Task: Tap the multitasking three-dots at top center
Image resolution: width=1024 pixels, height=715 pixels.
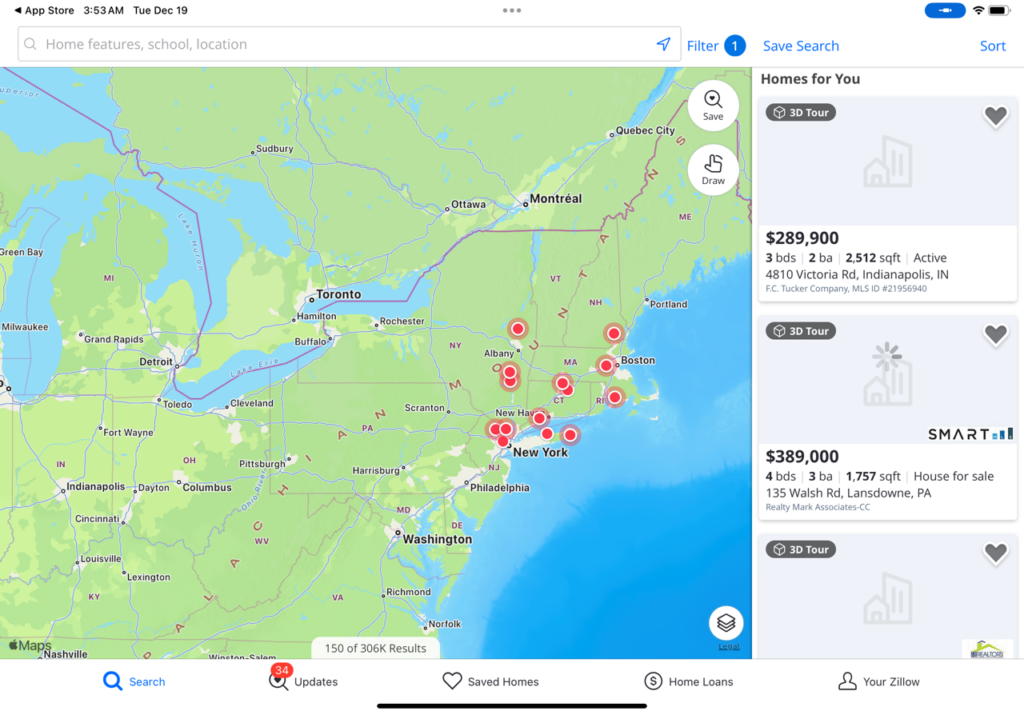Action: click(512, 10)
